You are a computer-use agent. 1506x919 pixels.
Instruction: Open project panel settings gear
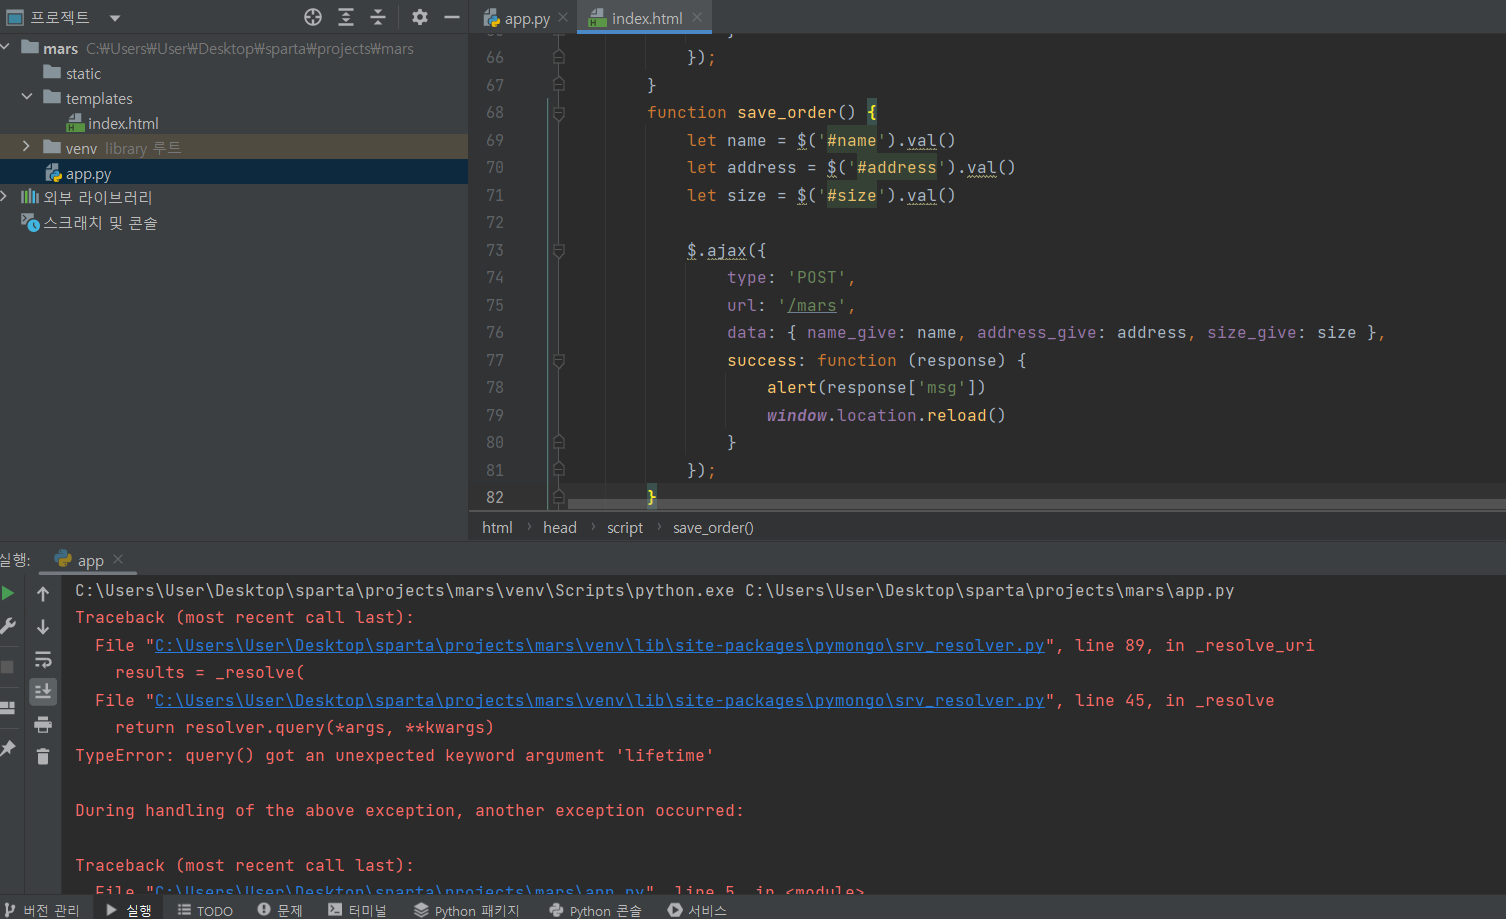click(420, 17)
